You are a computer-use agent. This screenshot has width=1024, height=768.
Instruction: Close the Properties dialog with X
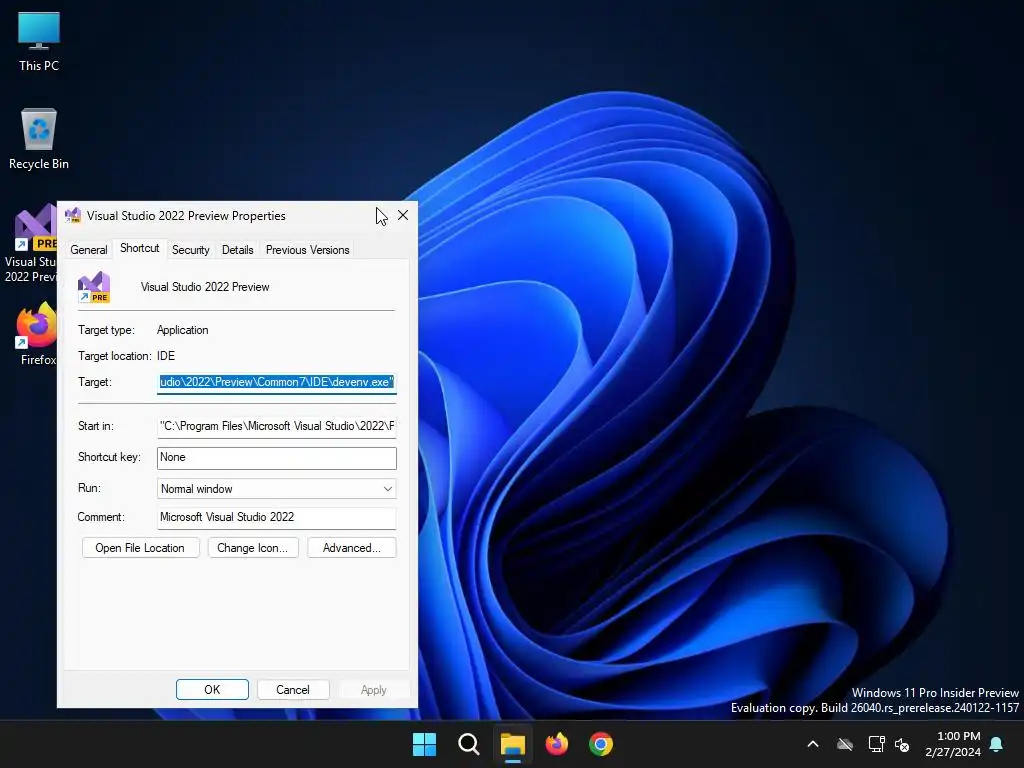click(403, 216)
